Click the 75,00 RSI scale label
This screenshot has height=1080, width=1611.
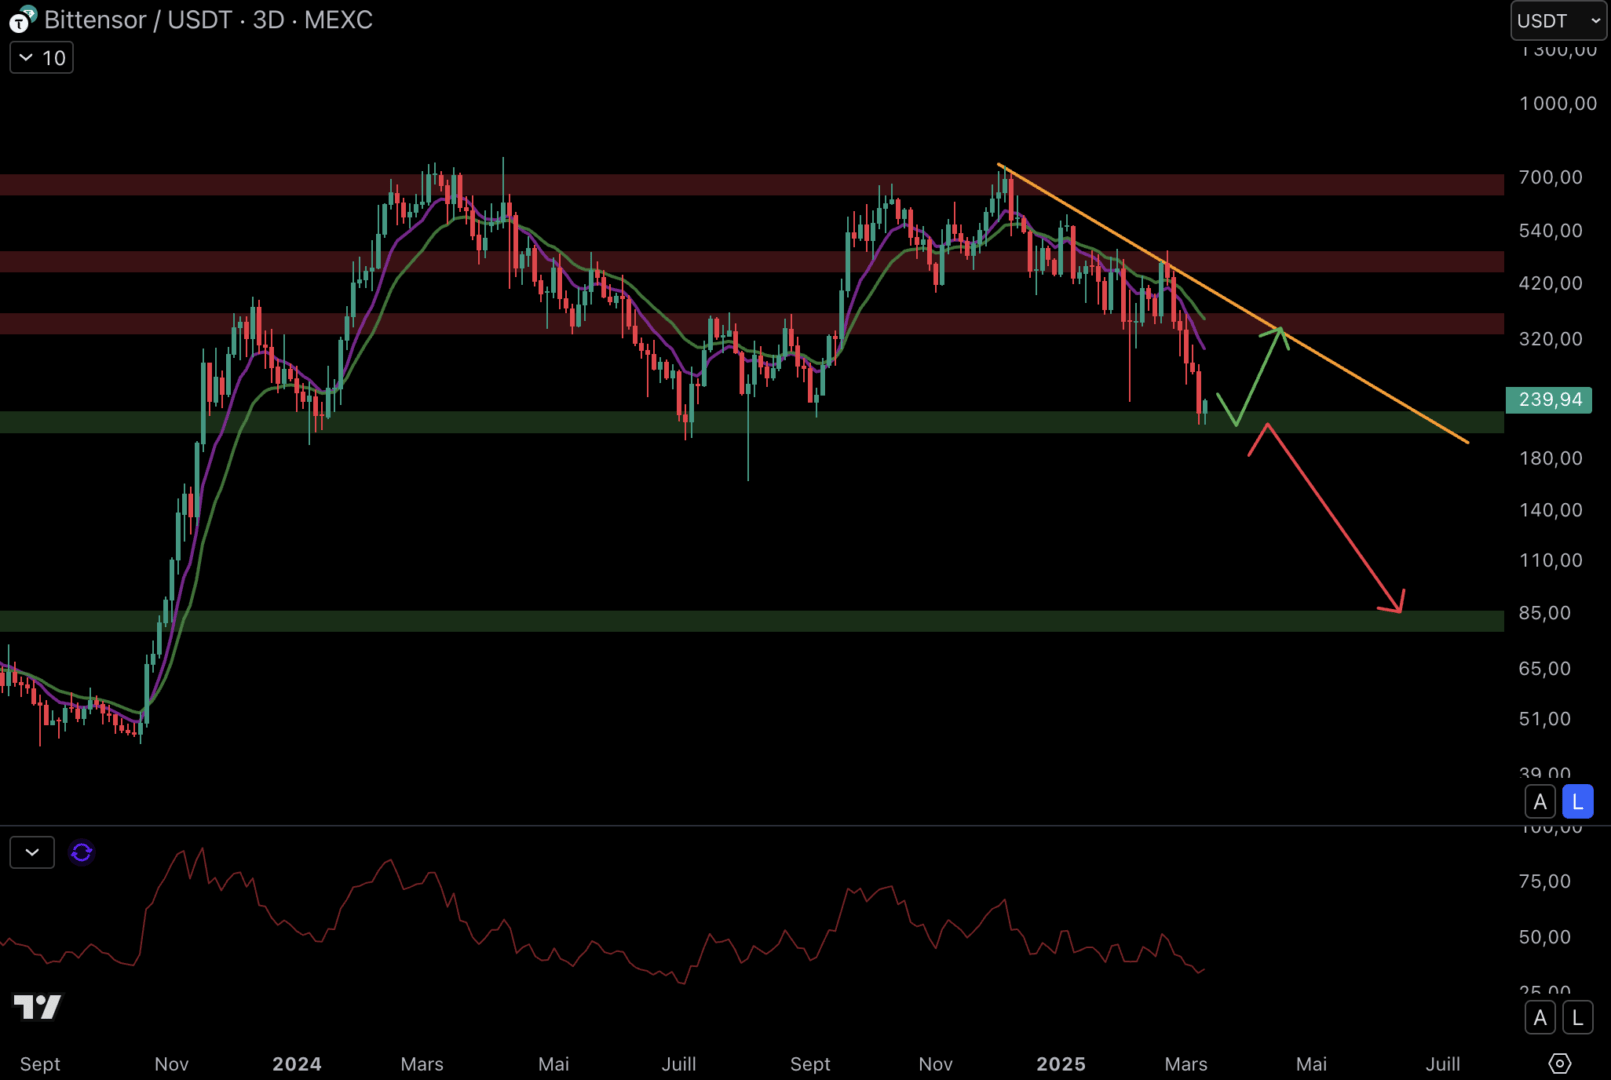1545,881
